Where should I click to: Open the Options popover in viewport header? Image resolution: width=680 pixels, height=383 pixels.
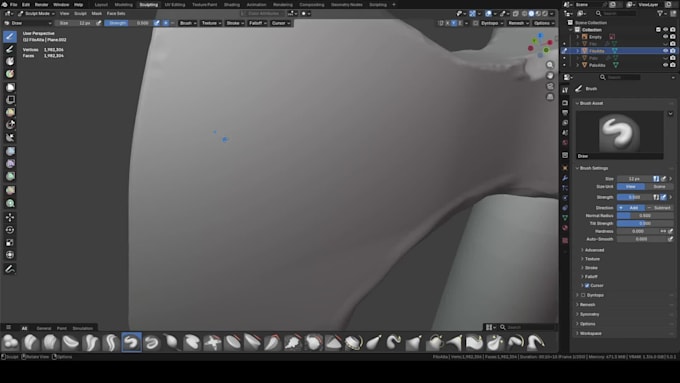(x=544, y=23)
